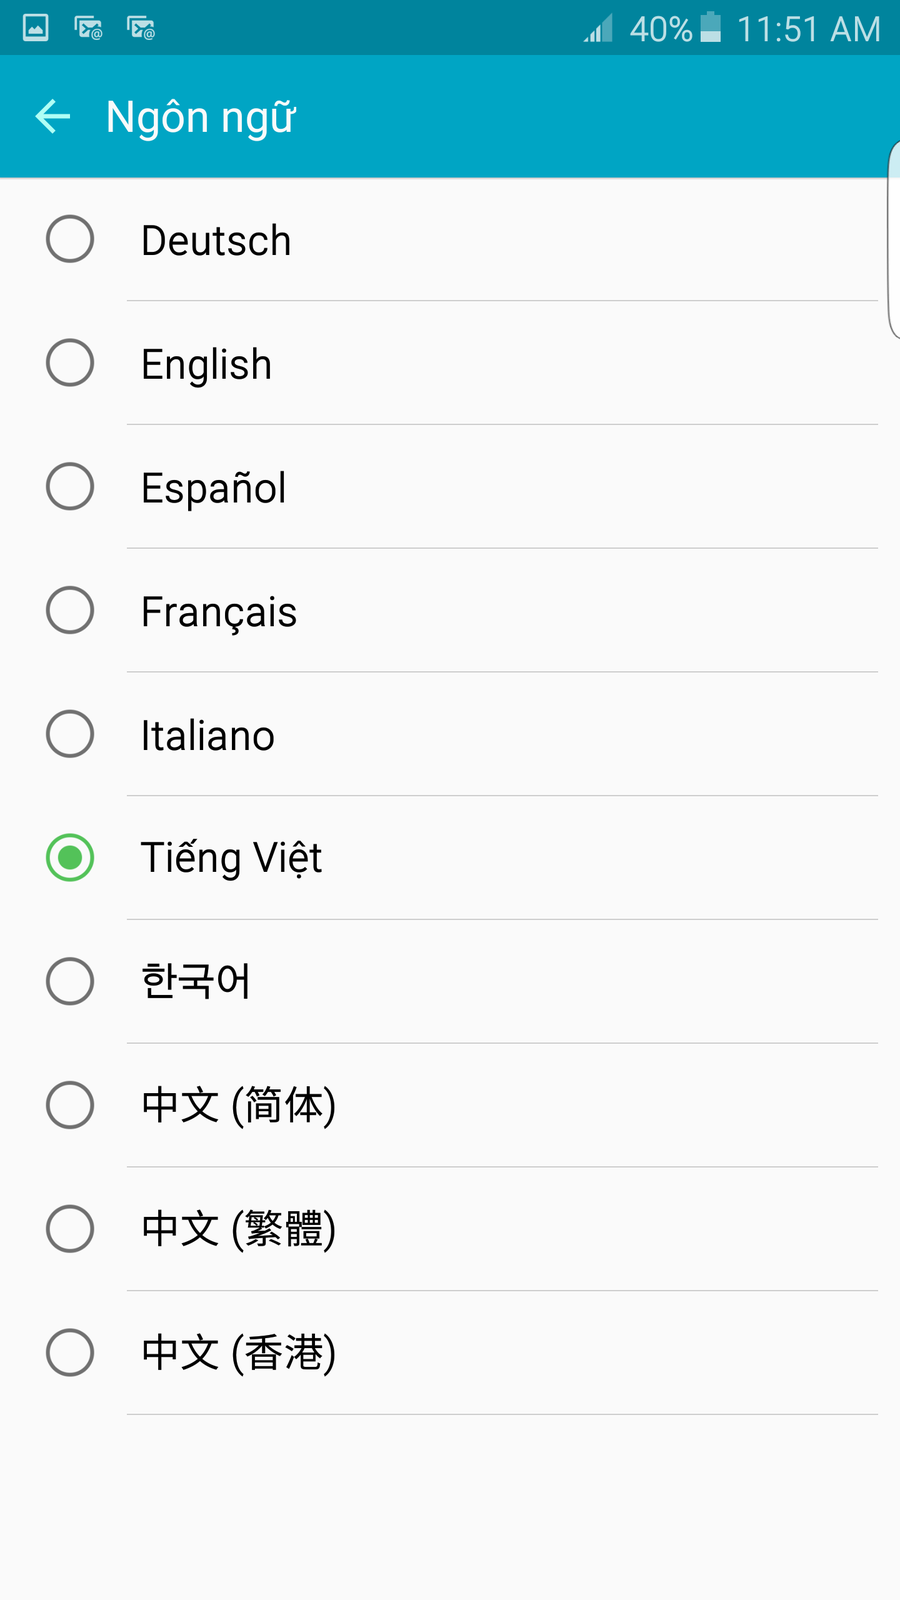Viewport: 900px width, 1600px height.
Task: Choose the Italiano radio button
Action: 70,734
